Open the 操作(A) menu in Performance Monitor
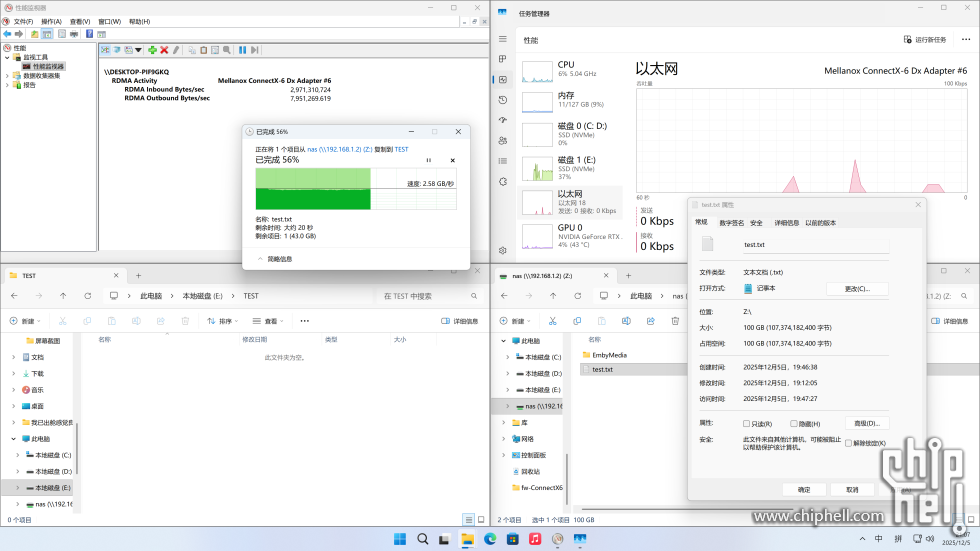980x551 pixels. pyautogui.click(x=50, y=21)
